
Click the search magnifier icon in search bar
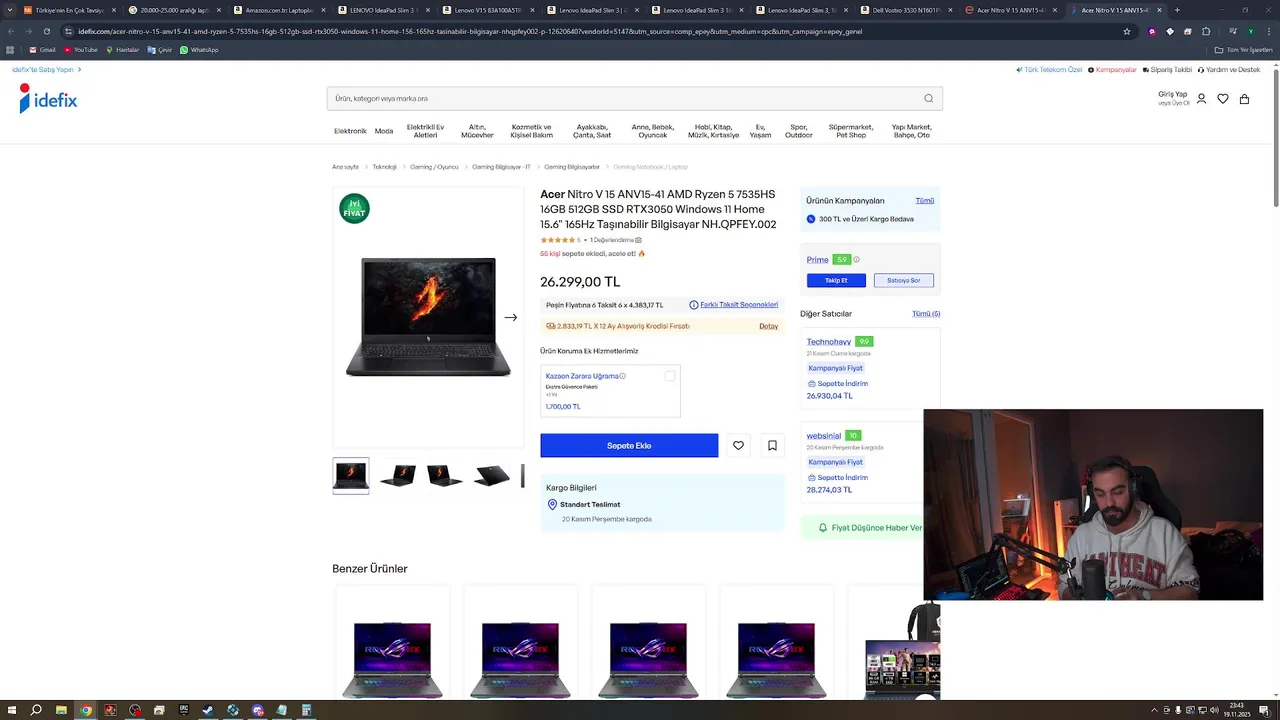(x=928, y=98)
